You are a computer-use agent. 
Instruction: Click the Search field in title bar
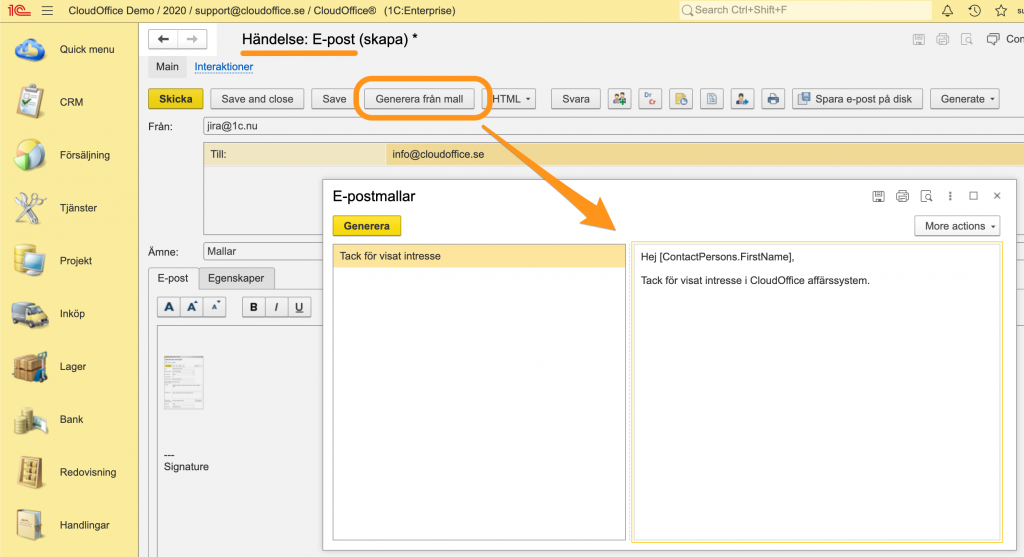tap(805, 10)
